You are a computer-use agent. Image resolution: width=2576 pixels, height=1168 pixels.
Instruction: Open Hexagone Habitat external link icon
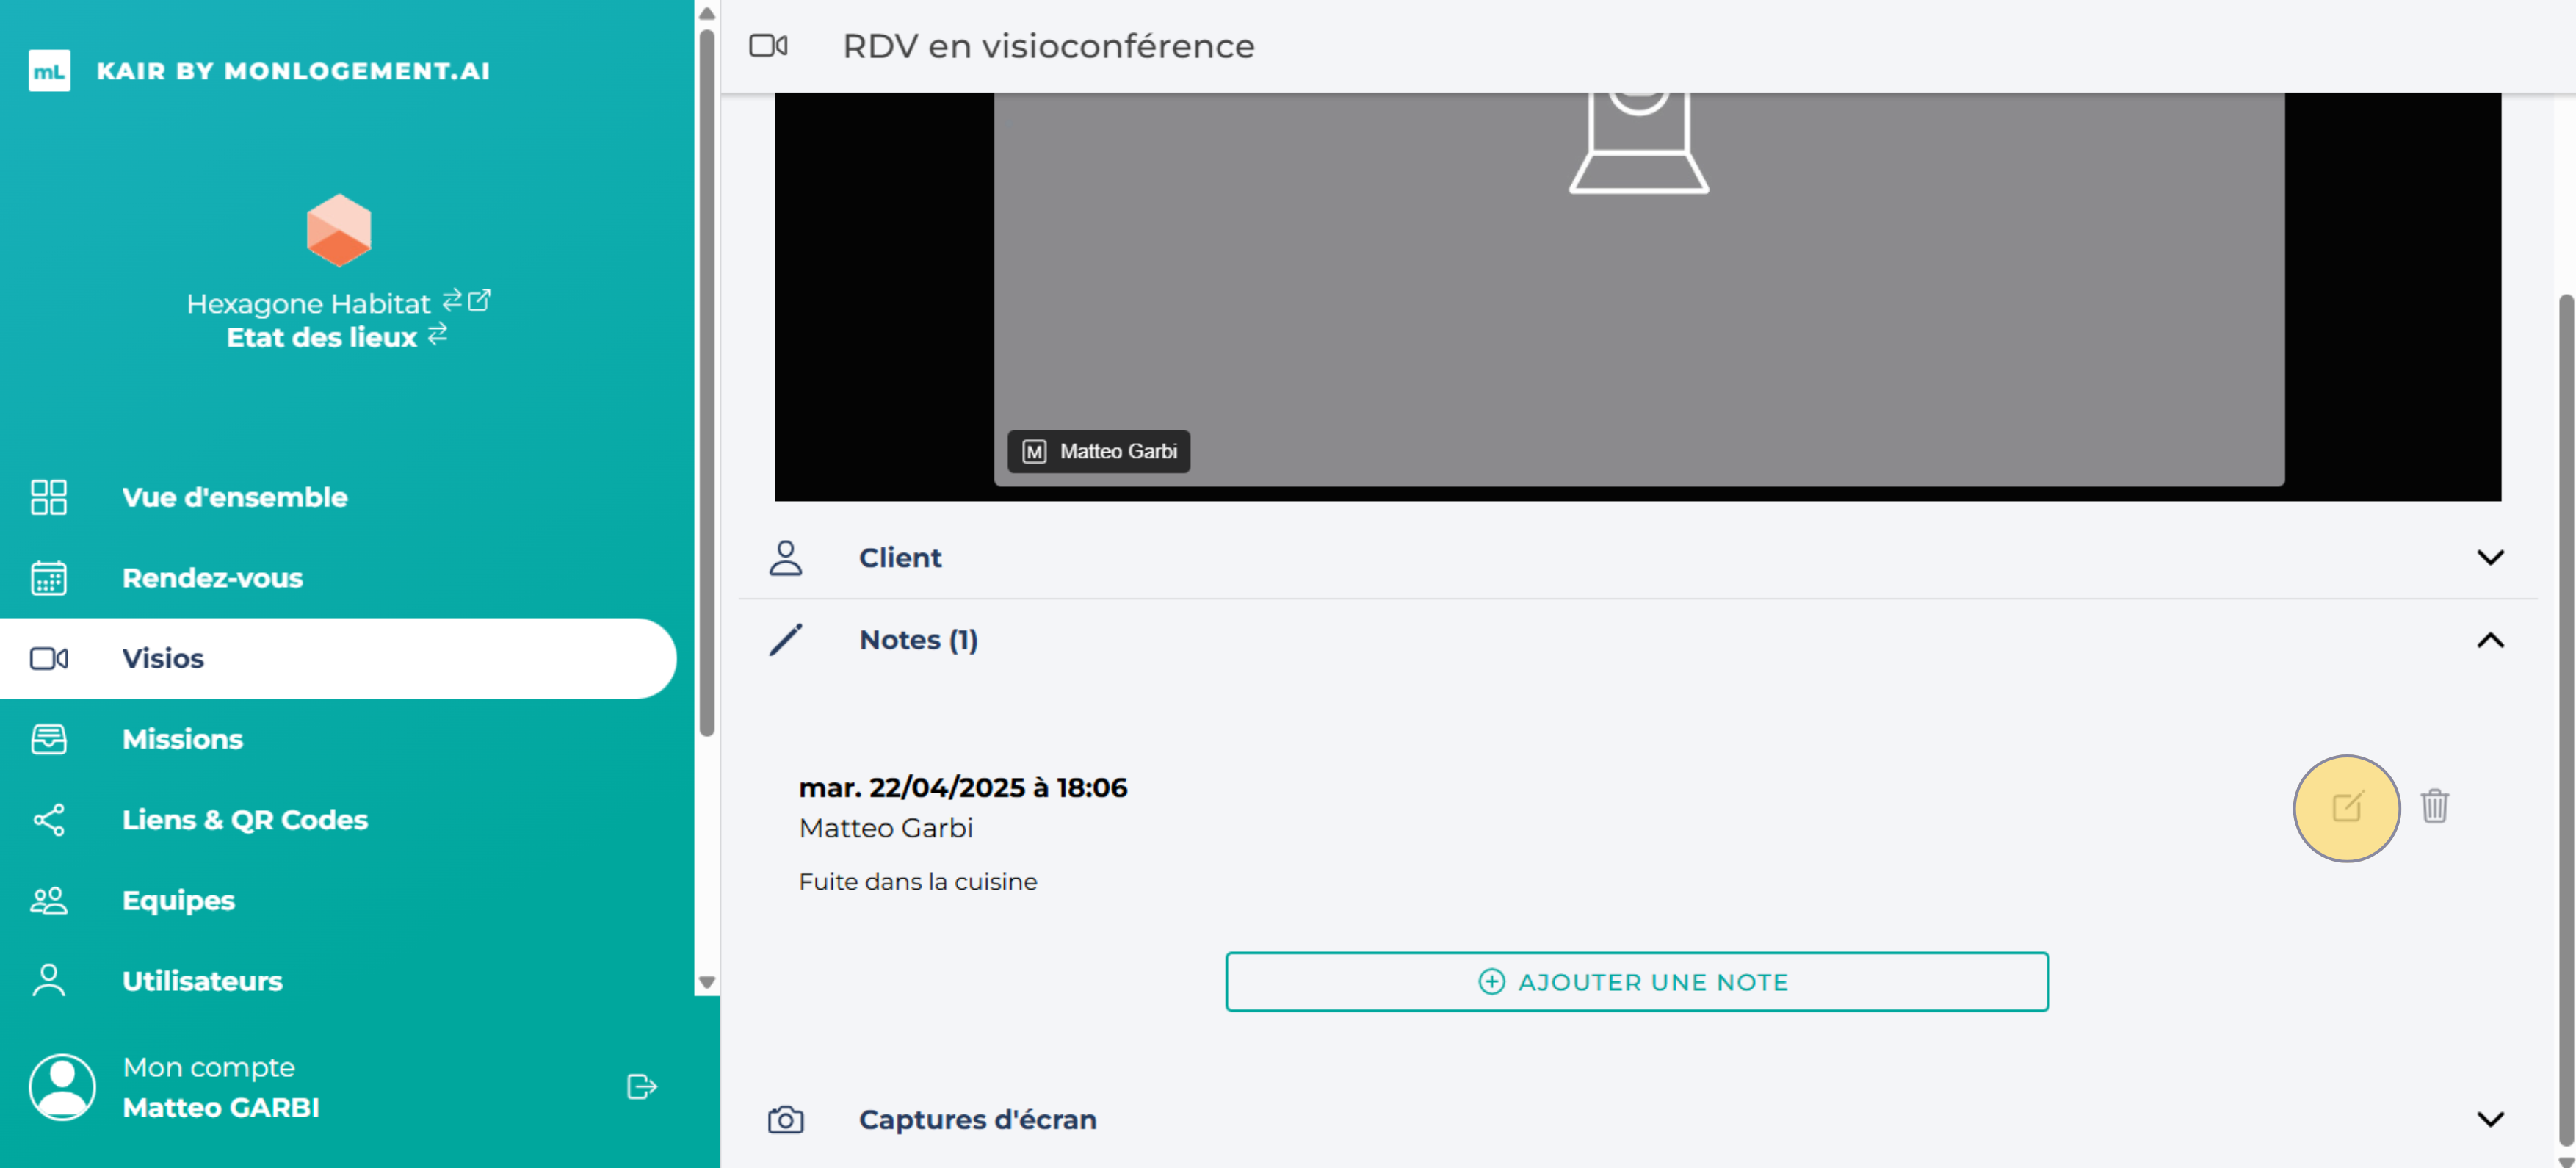480,299
